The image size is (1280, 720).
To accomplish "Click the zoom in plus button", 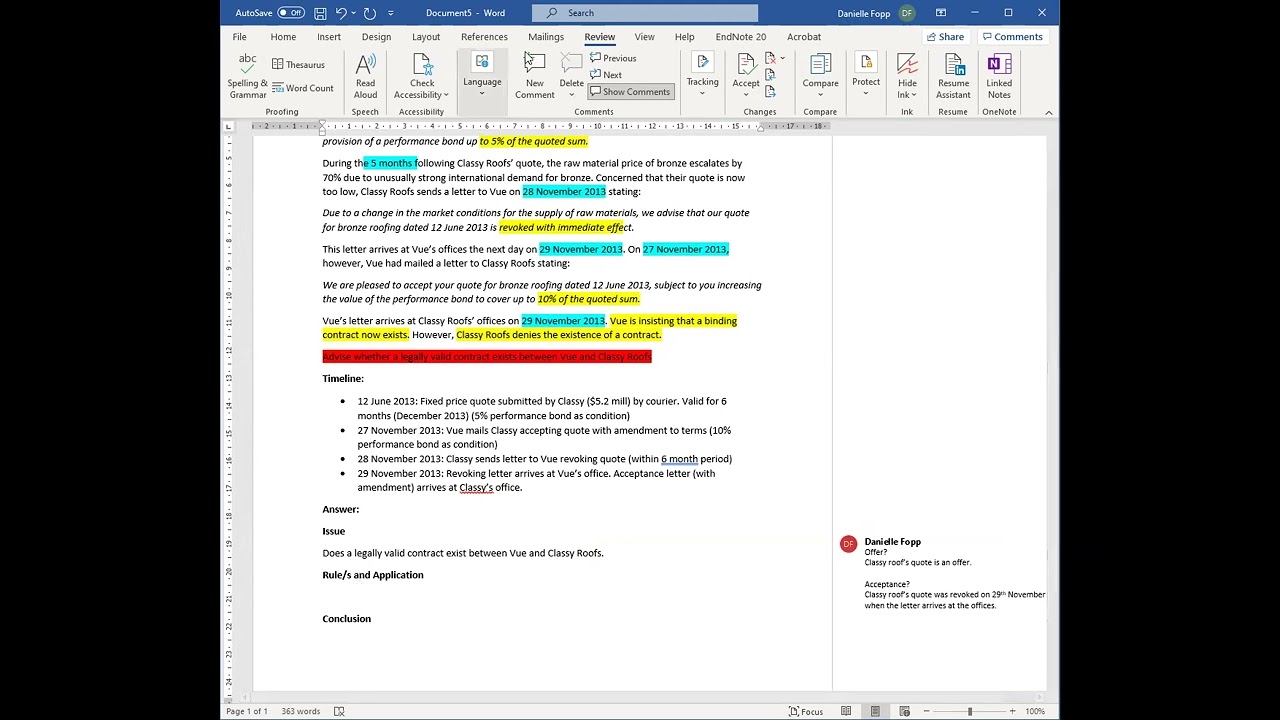I will 1012,711.
